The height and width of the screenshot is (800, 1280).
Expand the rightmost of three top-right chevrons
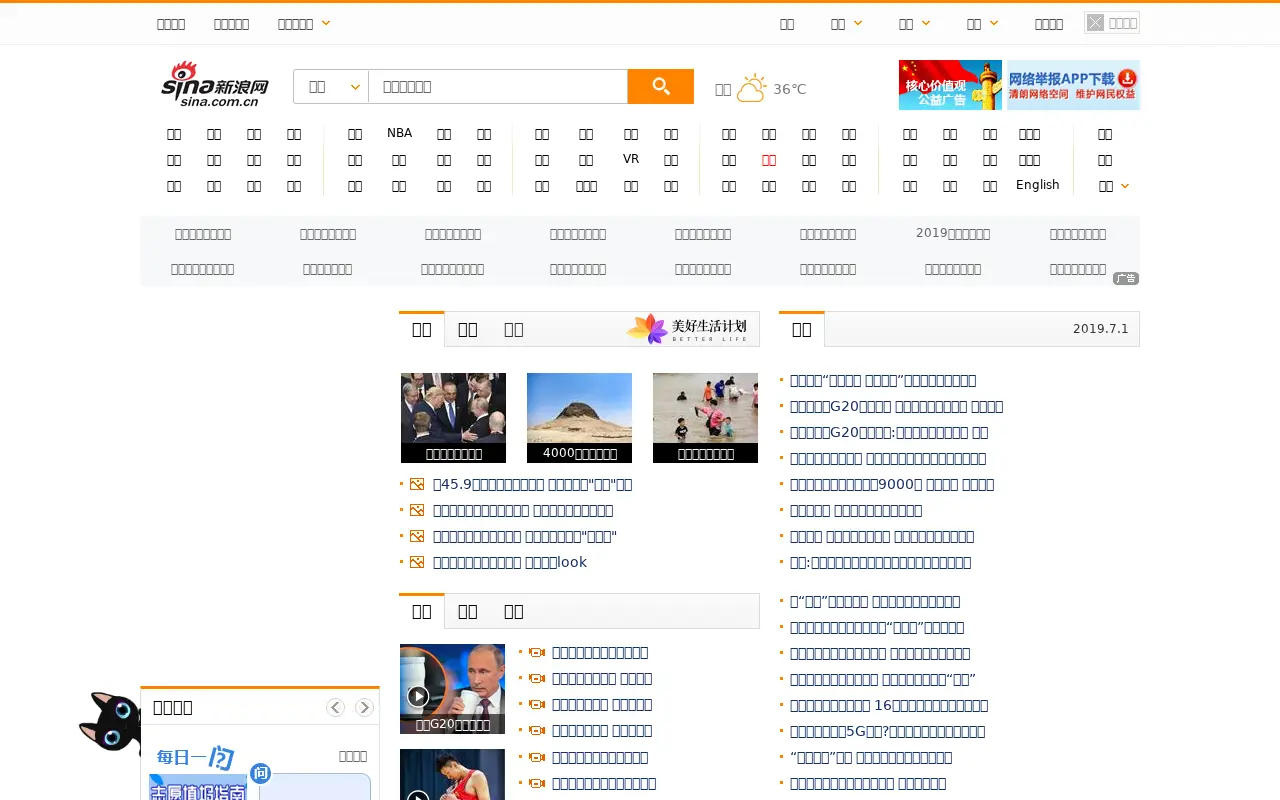click(x=994, y=23)
